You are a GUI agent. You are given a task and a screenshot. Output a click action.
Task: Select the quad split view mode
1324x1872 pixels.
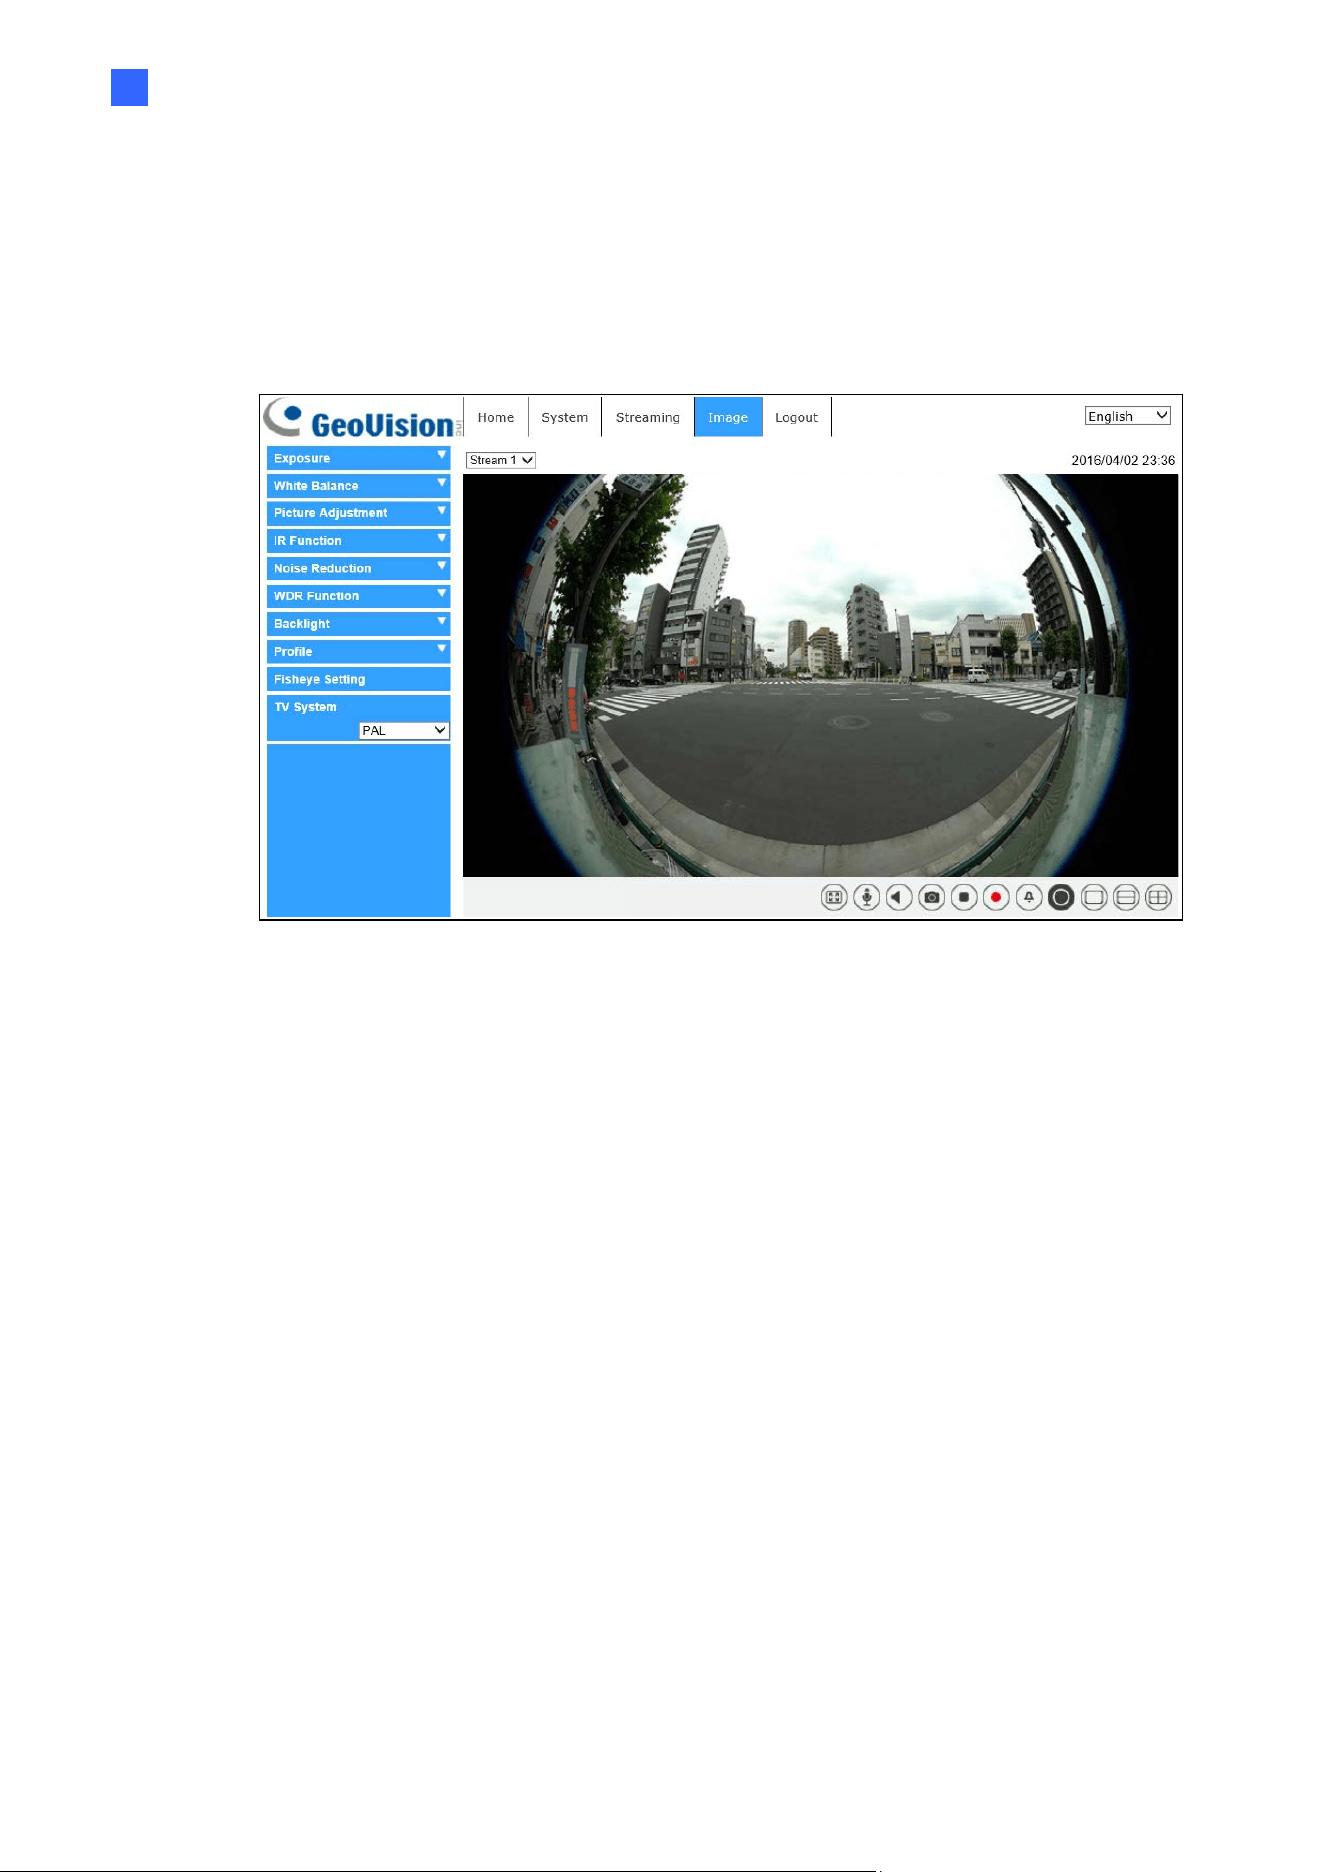[1158, 897]
